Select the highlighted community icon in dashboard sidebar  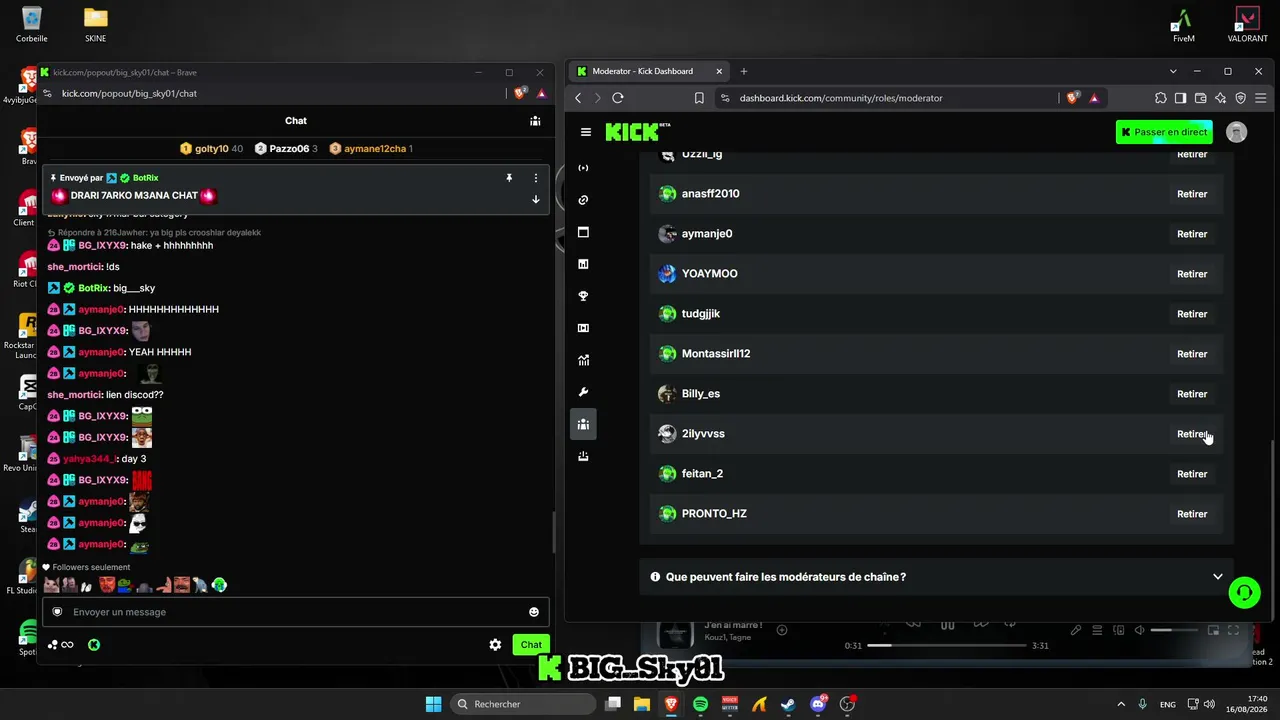point(584,424)
